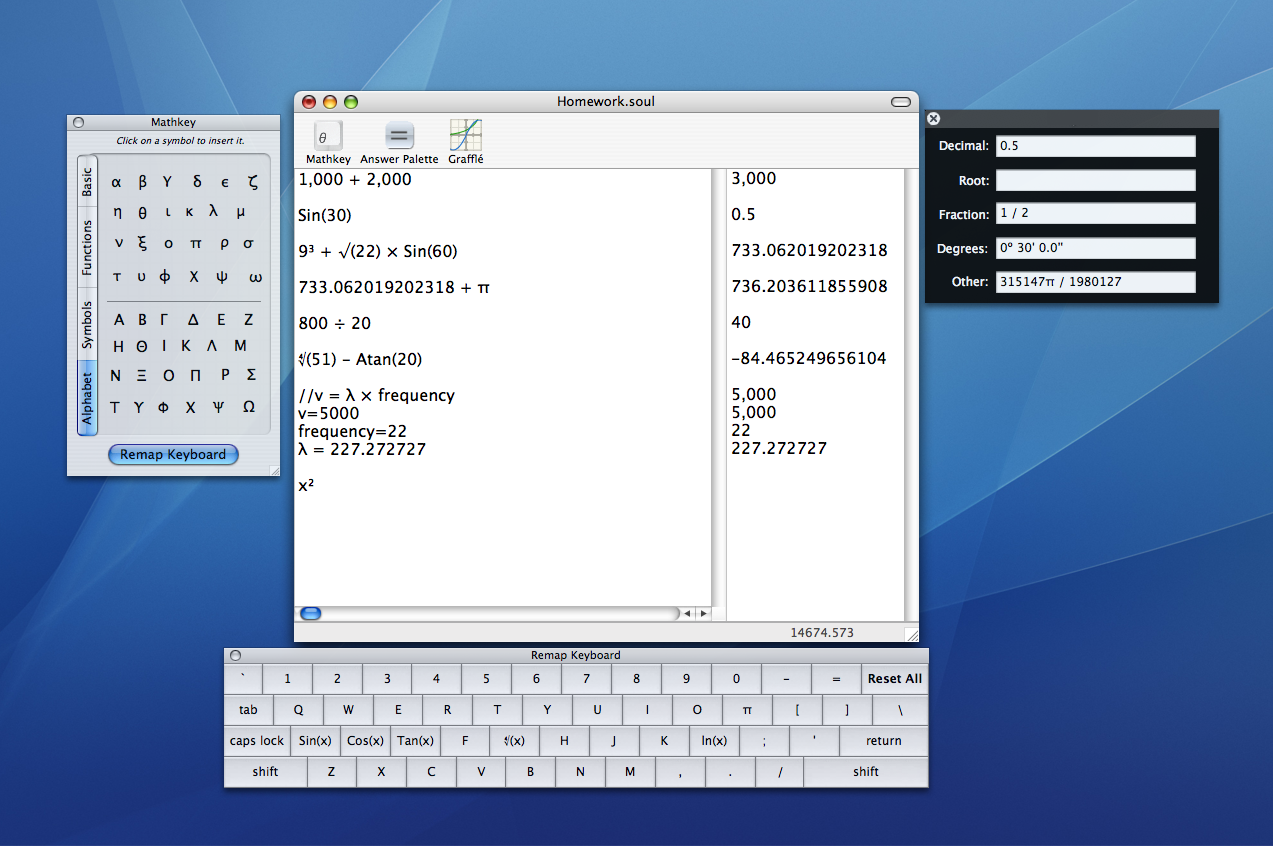Click into the Fraction field
Viewport: 1273px width, 846px height.
tap(1096, 214)
